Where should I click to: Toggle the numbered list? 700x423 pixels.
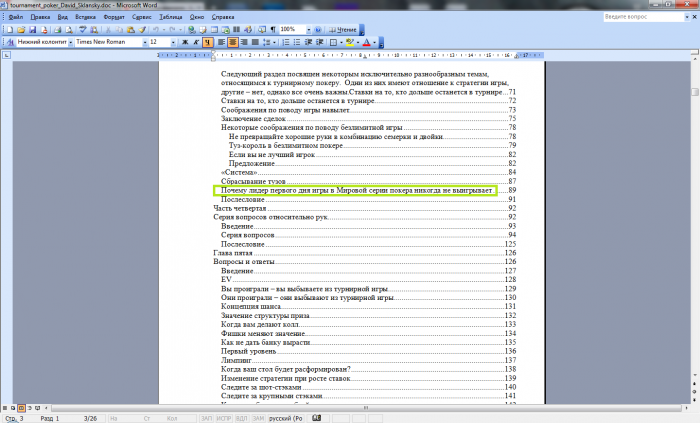[x=286, y=42]
